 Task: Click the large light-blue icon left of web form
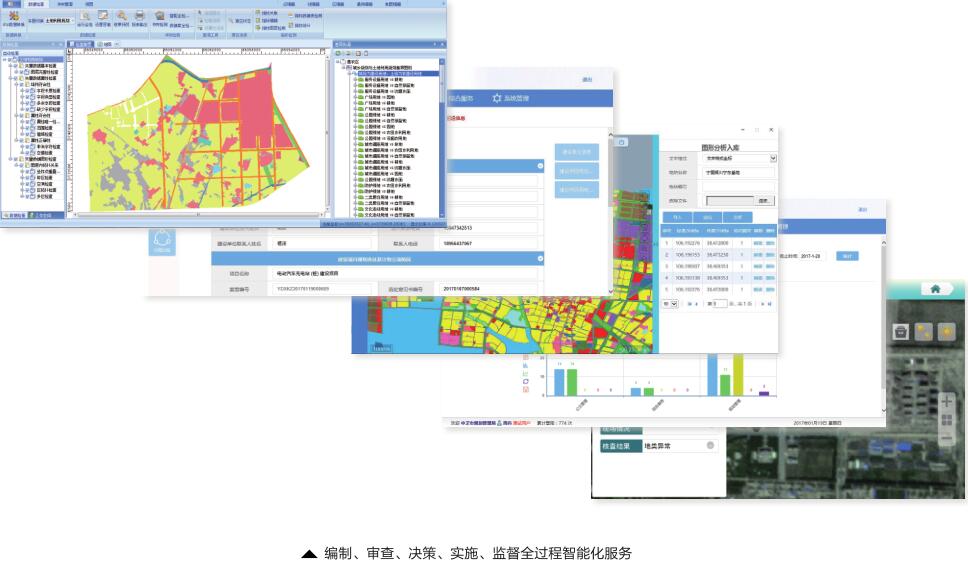coord(162,242)
